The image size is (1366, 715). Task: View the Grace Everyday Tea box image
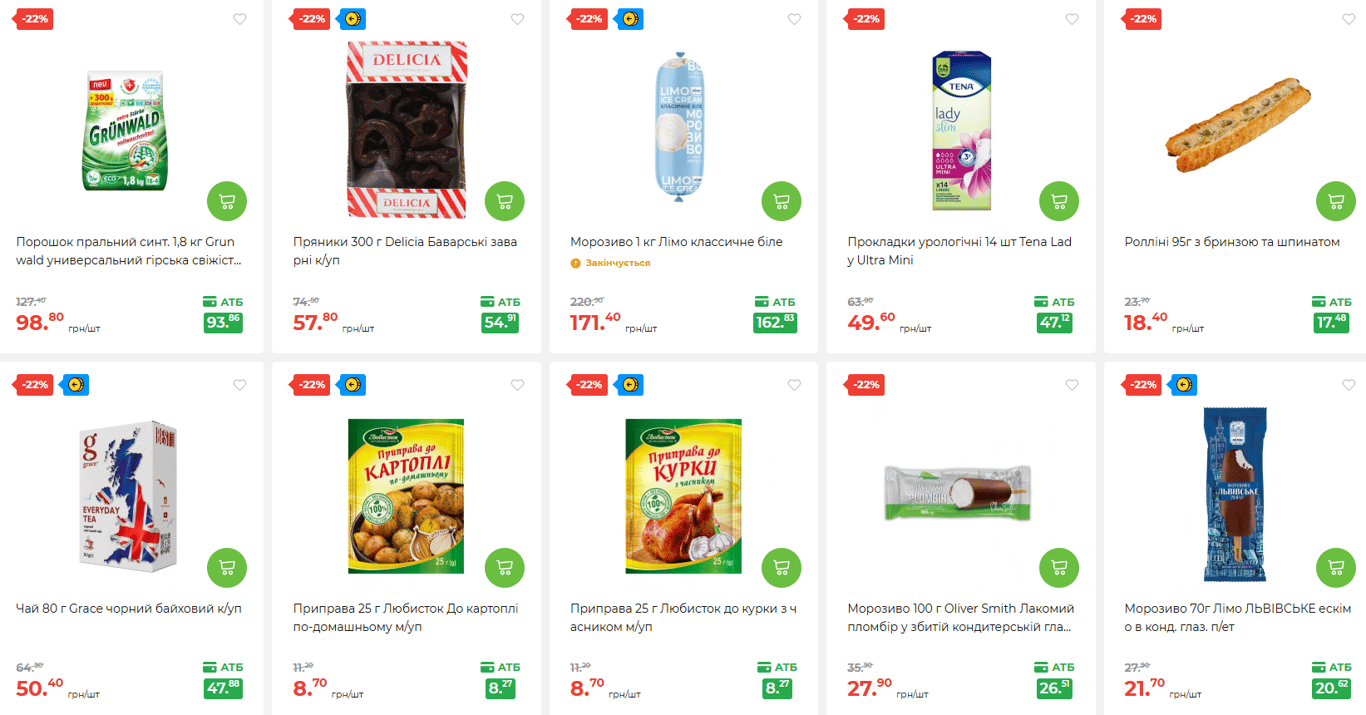pyautogui.click(x=127, y=495)
